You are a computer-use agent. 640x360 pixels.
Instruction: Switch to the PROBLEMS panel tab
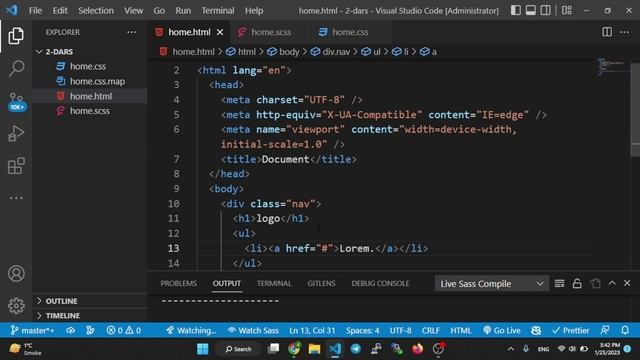click(x=178, y=283)
